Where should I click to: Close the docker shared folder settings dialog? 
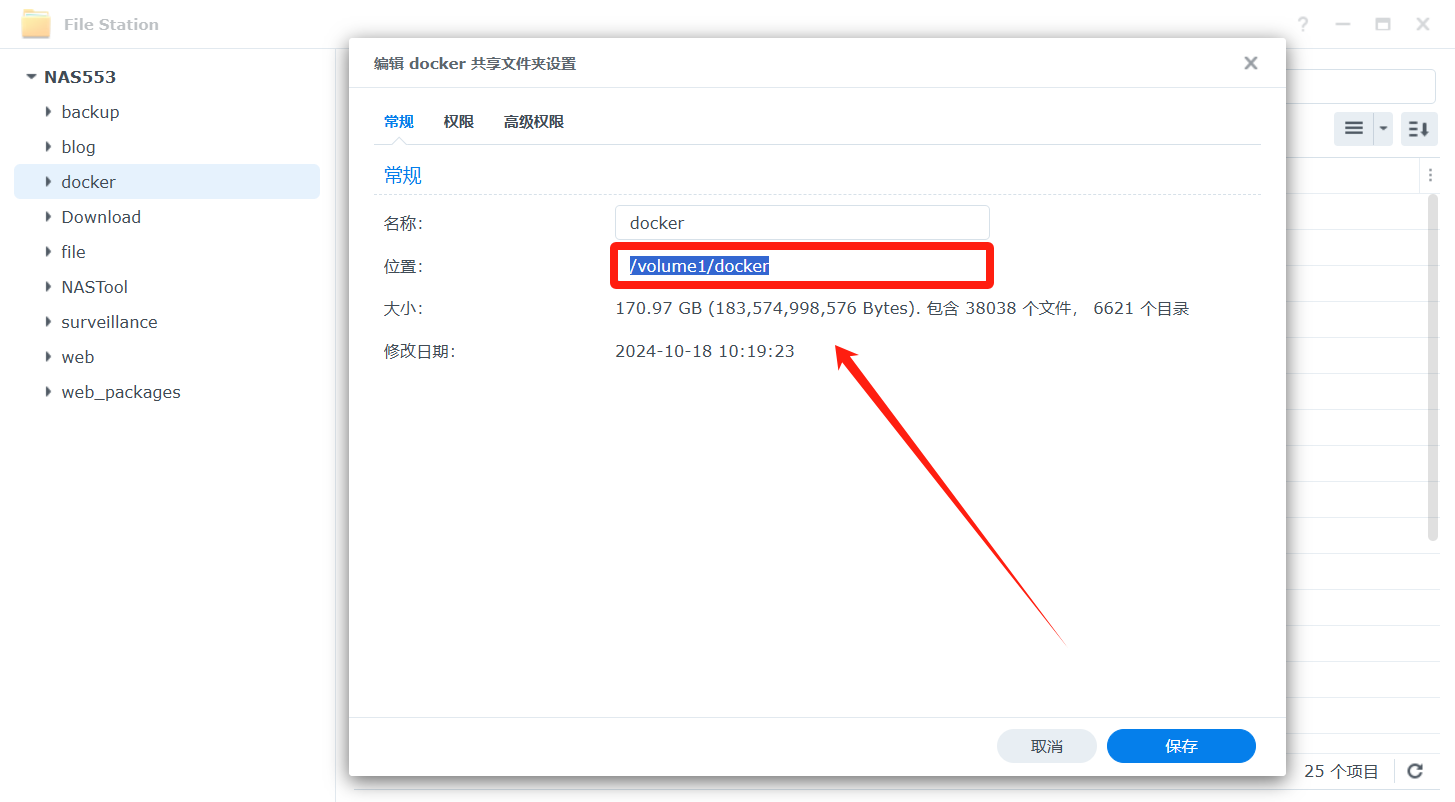[1250, 63]
